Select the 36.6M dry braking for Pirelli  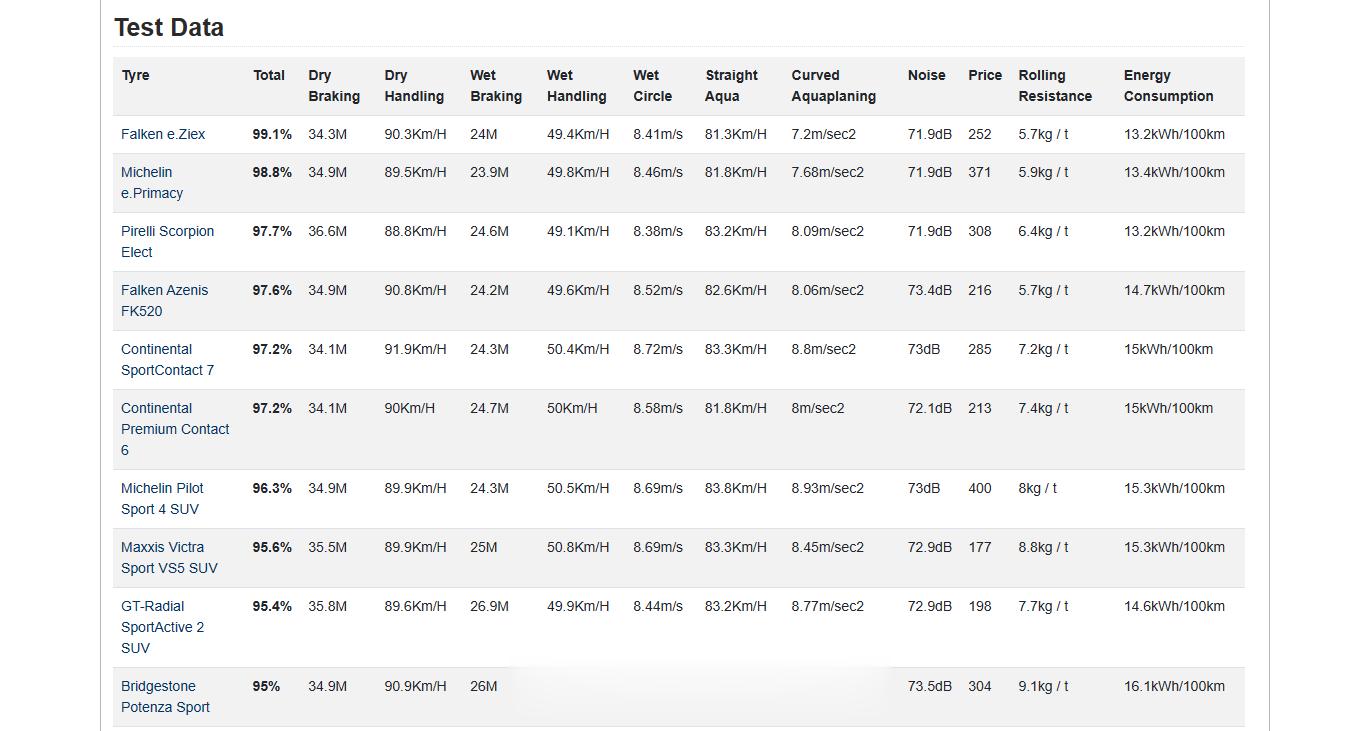point(327,231)
